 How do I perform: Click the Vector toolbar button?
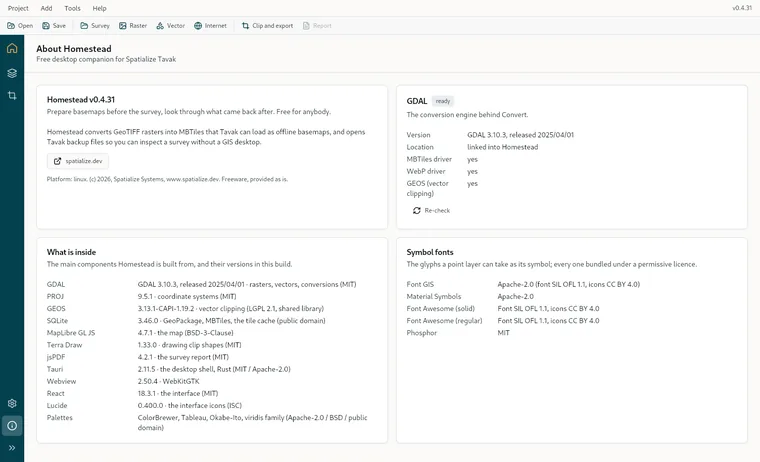pyautogui.click(x=171, y=26)
